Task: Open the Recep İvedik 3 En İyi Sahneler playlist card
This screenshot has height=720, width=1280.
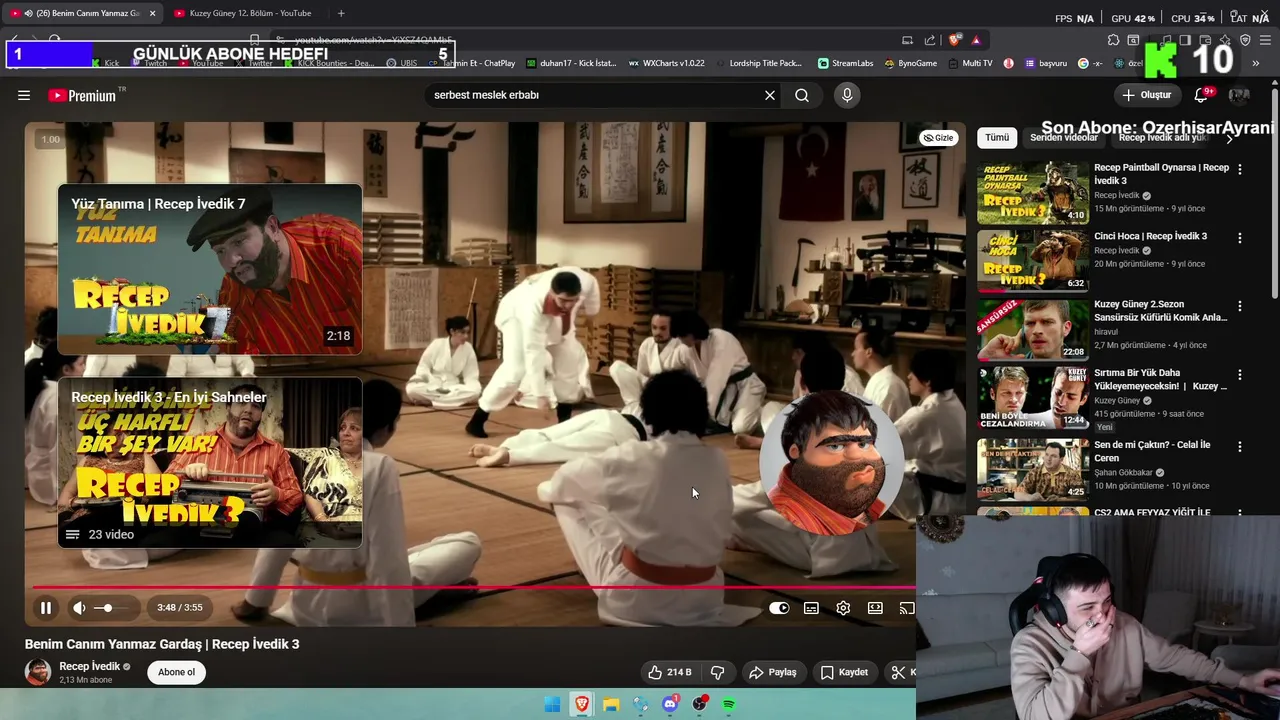Action: coord(210,462)
